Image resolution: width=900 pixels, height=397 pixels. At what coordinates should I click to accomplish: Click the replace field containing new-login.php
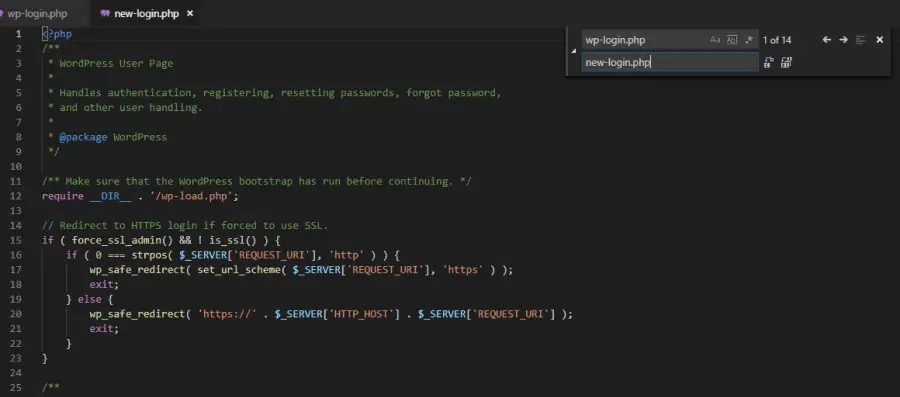pos(670,62)
